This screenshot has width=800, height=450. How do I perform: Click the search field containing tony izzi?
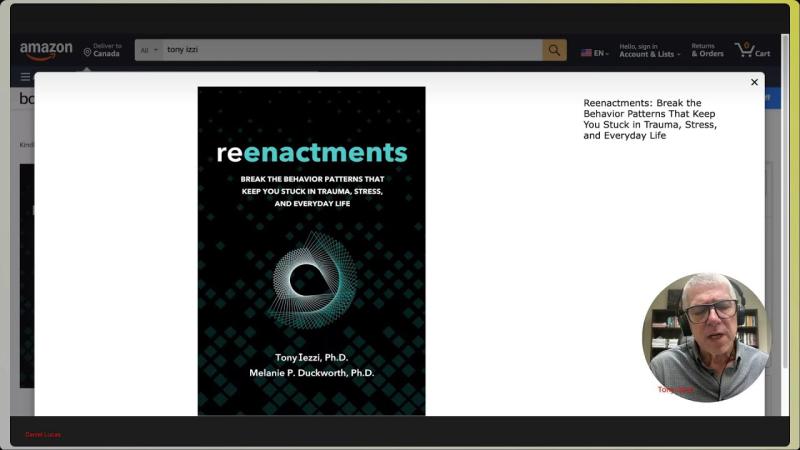coord(352,50)
